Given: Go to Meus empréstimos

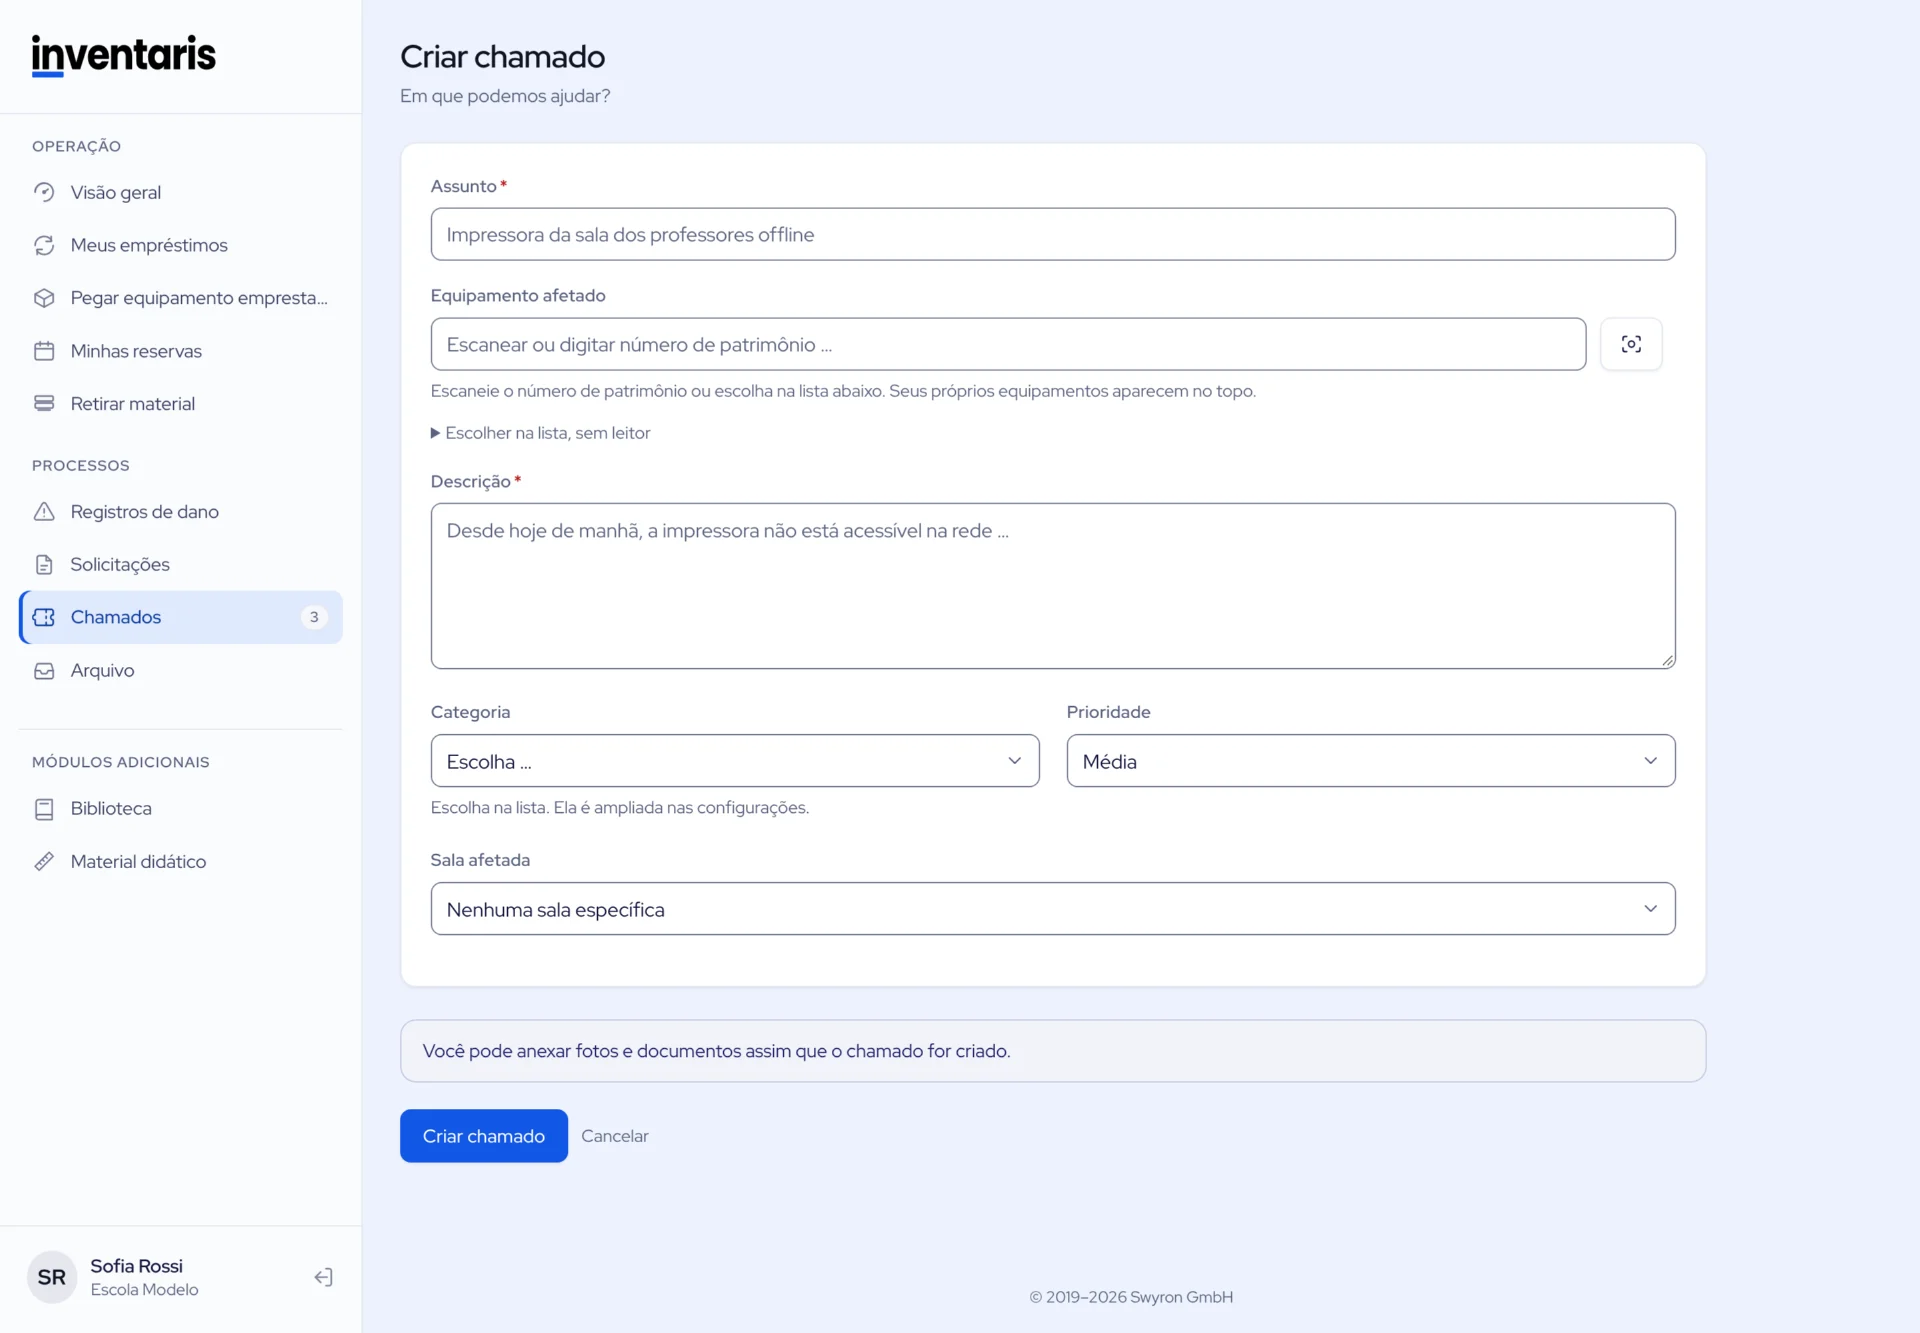Looking at the screenshot, I should pyautogui.click(x=181, y=245).
